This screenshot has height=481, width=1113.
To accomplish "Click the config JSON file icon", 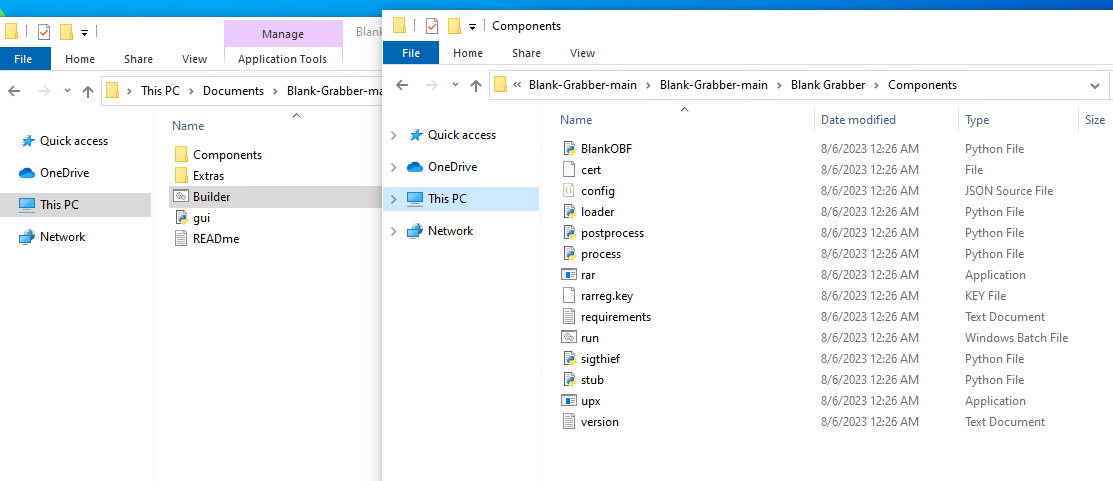I will click(x=569, y=191).
